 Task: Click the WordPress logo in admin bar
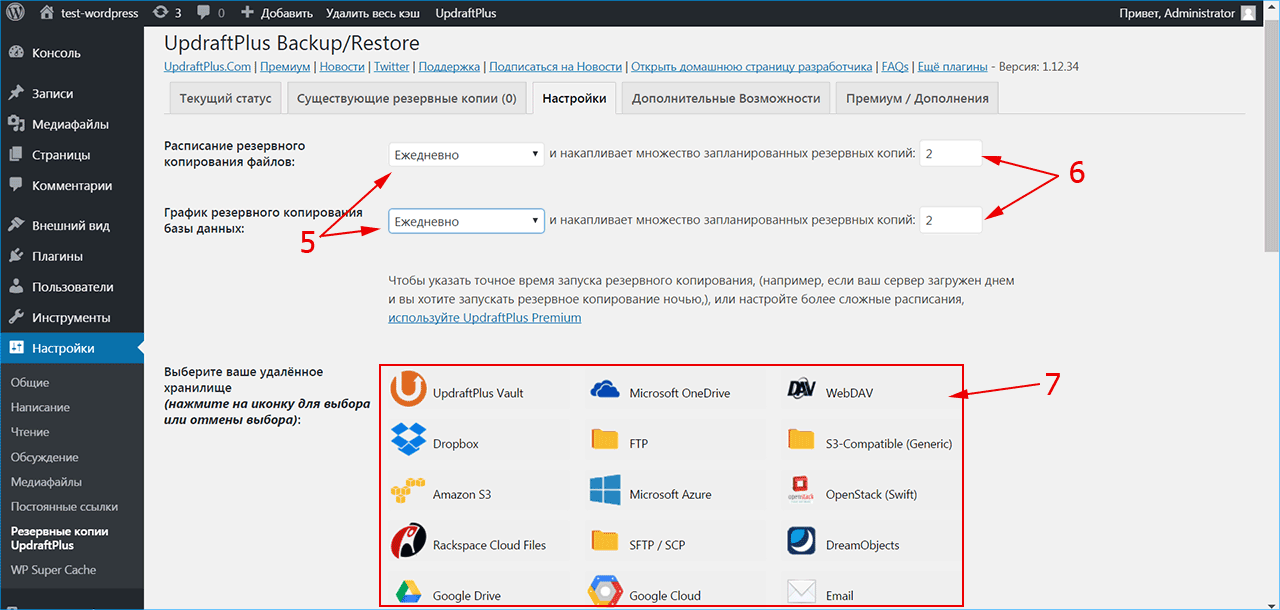[18, 13]
